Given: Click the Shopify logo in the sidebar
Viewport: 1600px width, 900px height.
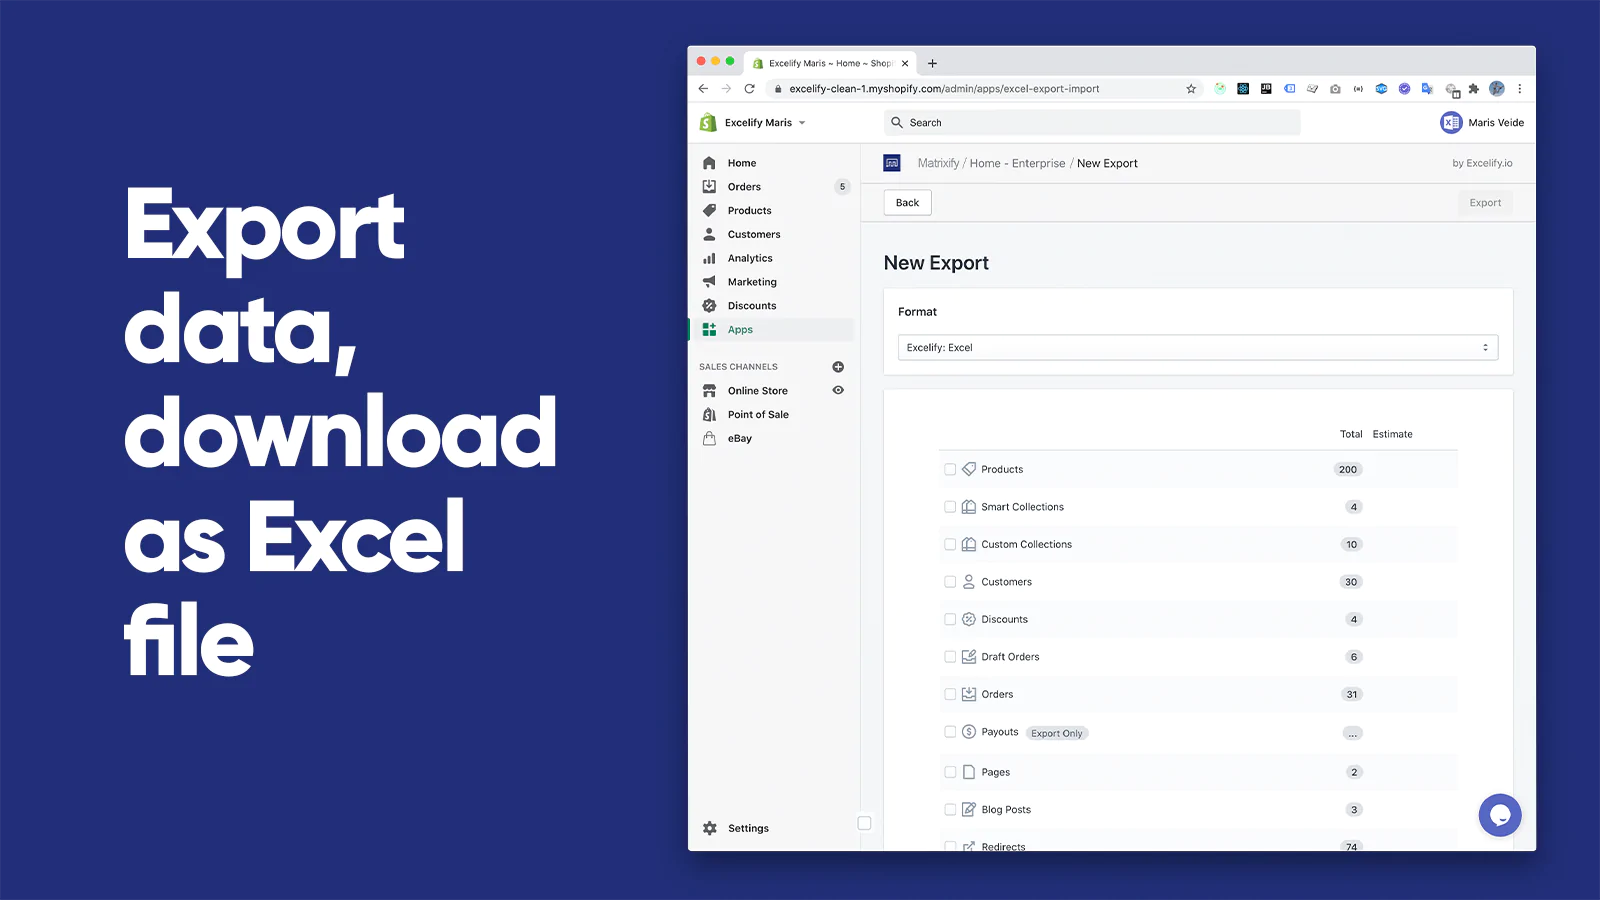Looking at the screenshot, I should (710, 122).
